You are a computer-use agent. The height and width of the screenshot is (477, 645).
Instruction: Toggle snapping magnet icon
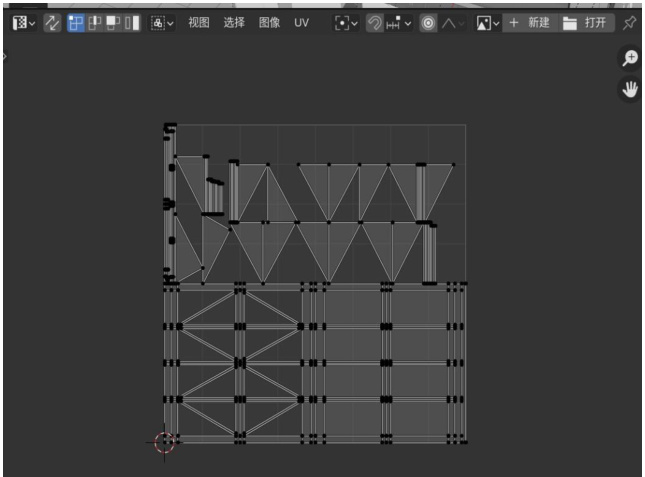[375, 22]
